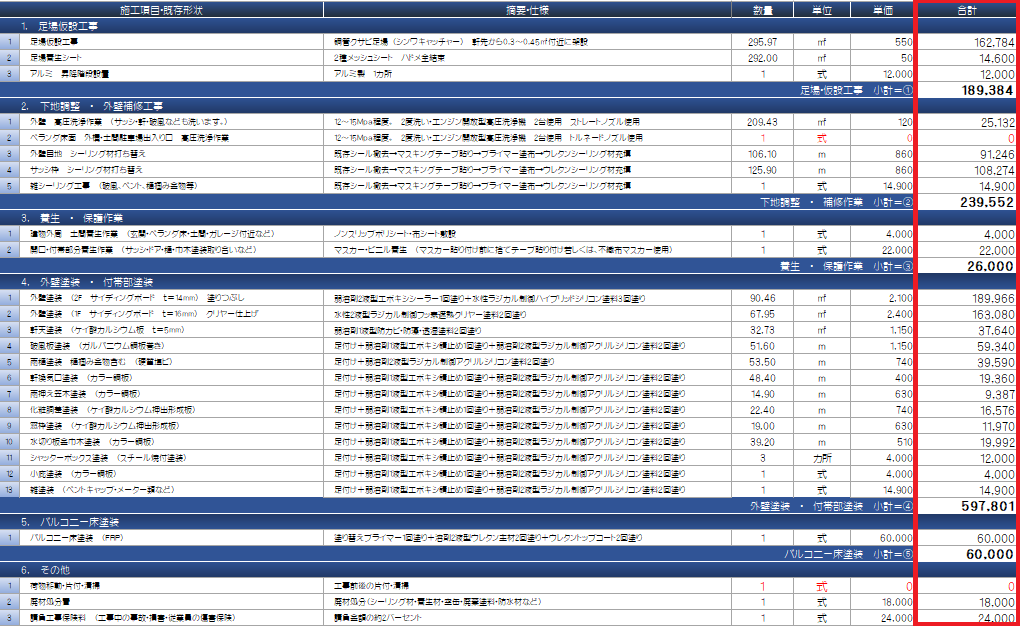This screenshot has height=626, width=1020.
Task: Click the バルコニー床塗装 小計=⑤ label
Action: 848,554
